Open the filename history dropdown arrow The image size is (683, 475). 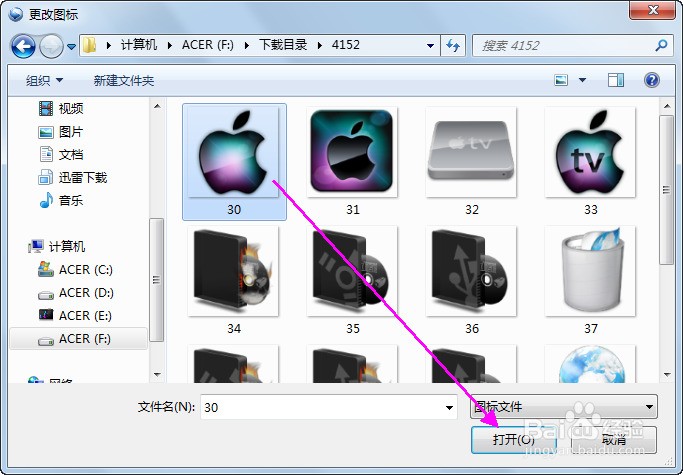[x=449, y=407]
